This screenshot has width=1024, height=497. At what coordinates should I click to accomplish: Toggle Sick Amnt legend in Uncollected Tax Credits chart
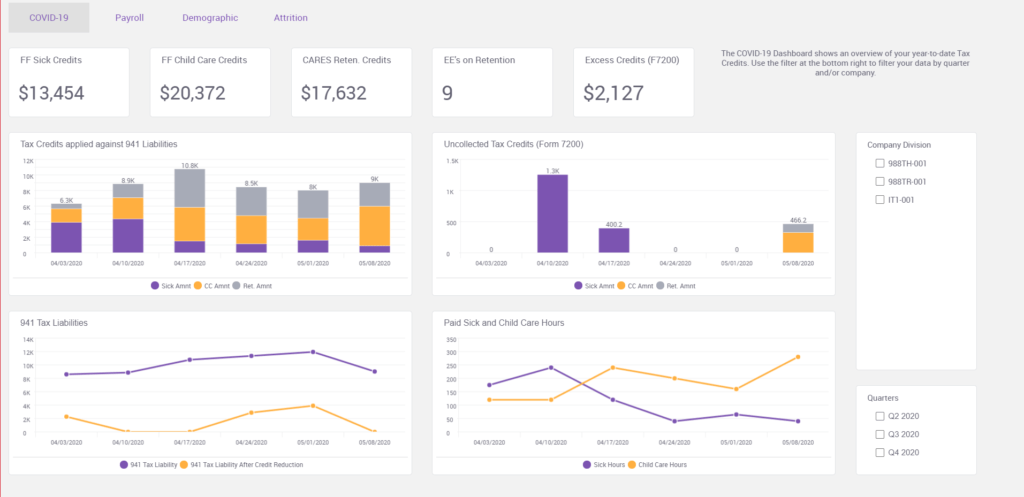[x=594, y=286]
